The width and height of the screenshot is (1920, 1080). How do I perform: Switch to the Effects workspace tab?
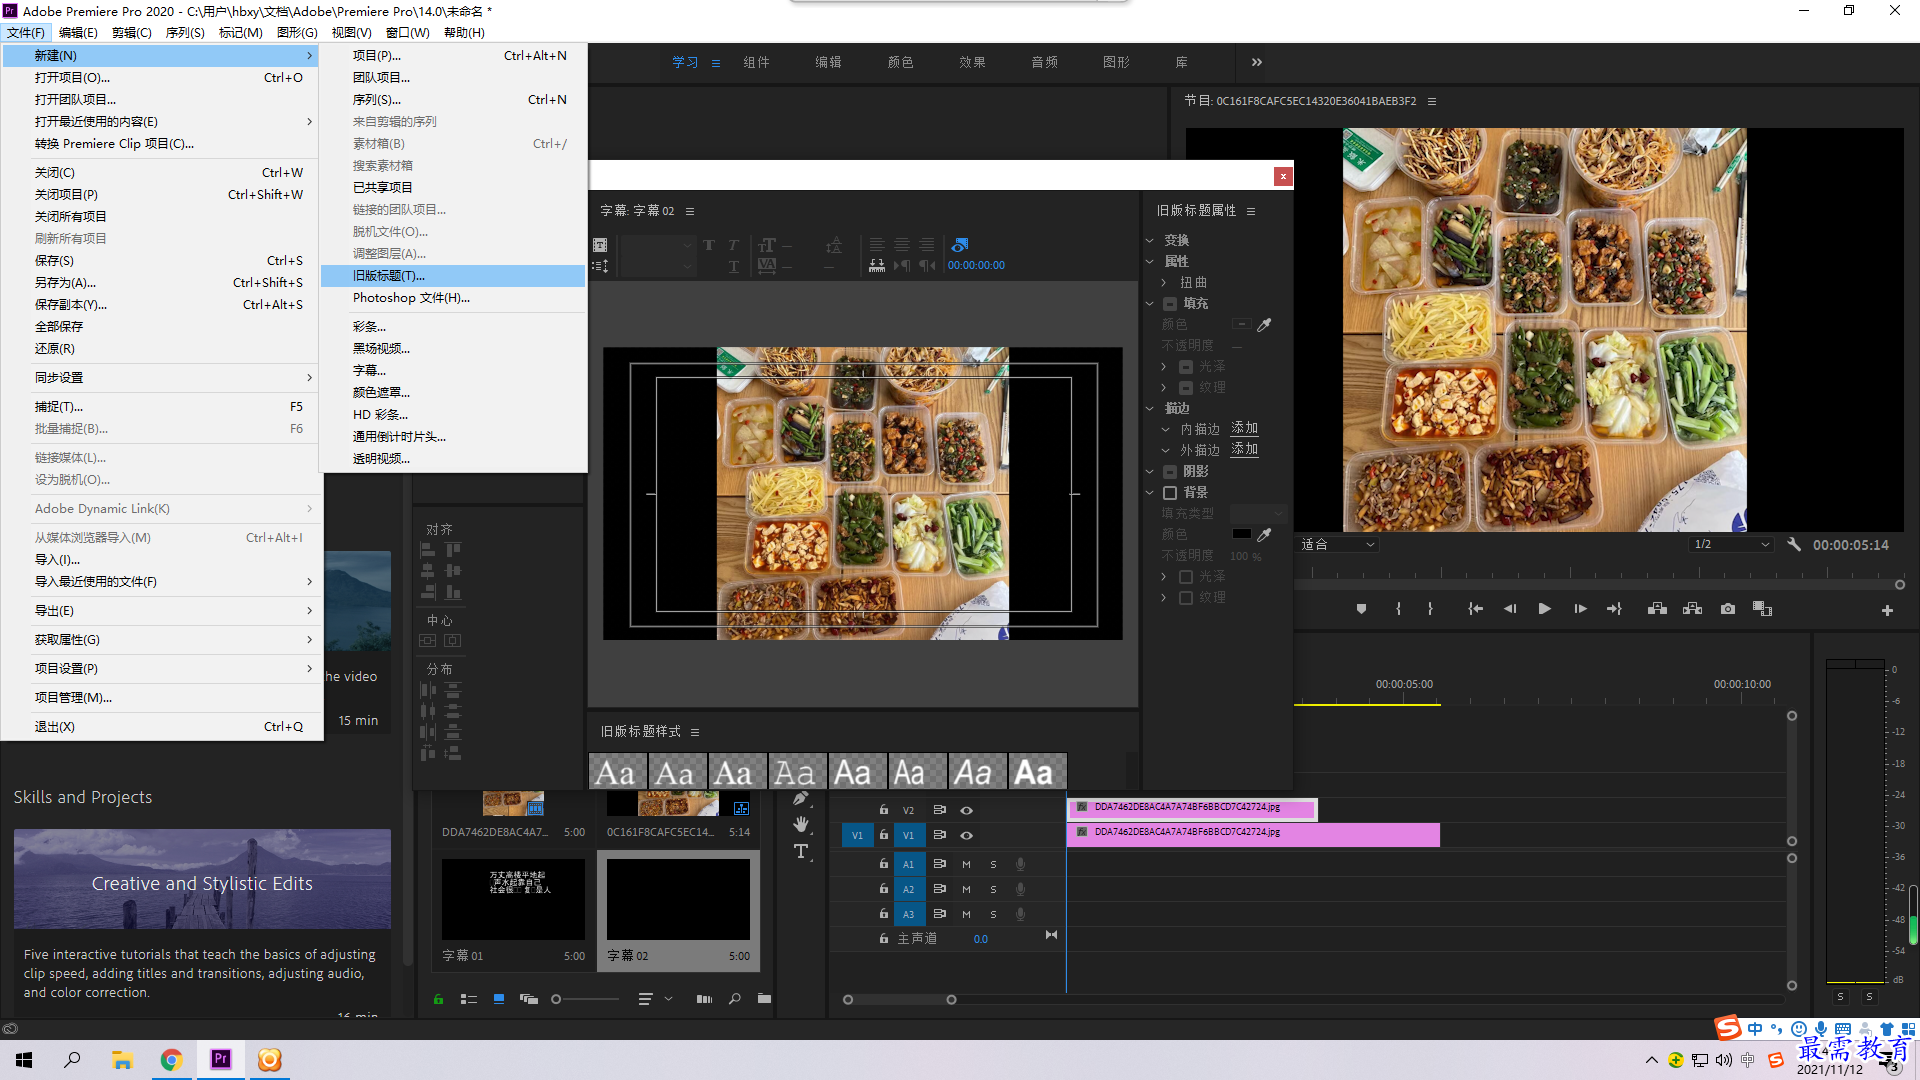972,62
